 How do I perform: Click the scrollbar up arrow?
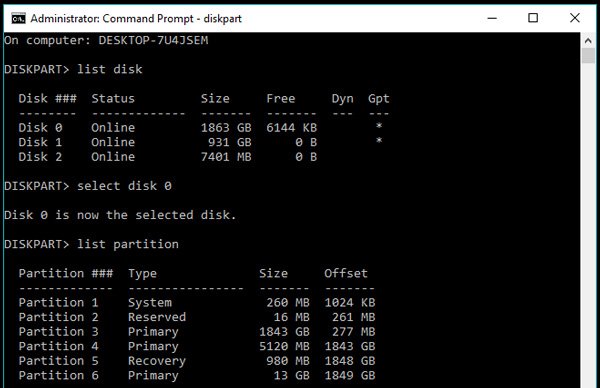coord(588,41)
